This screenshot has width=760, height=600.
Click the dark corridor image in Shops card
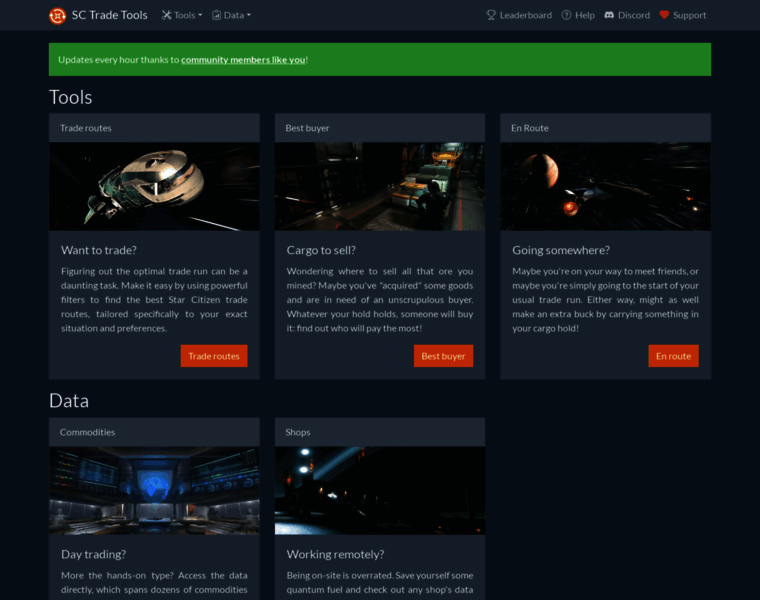[380, 490]
